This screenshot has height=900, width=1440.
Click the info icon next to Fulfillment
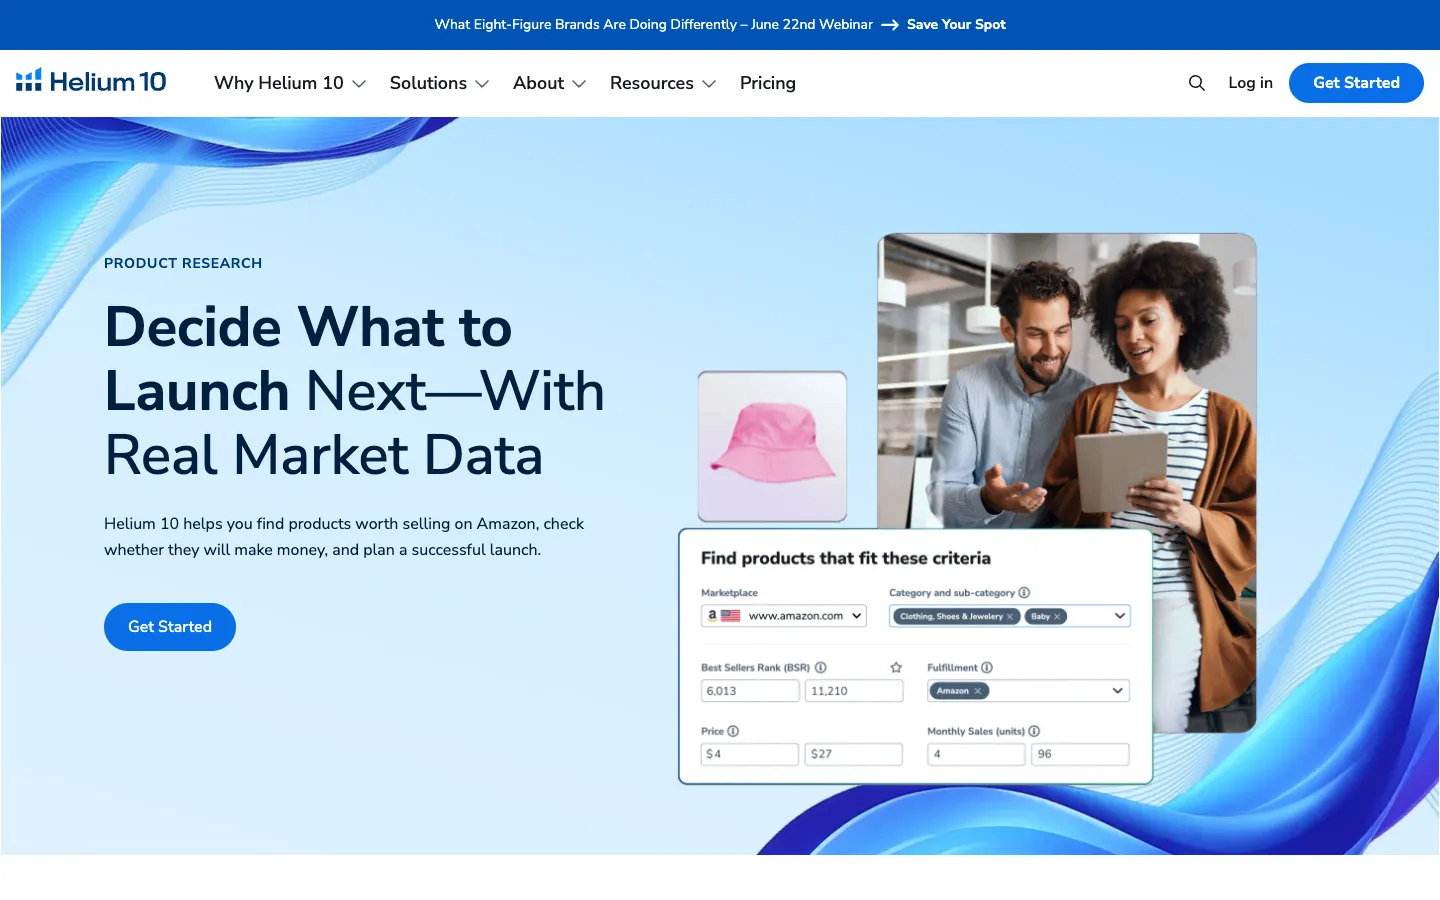pyautogui.click(x=987, y=667)
